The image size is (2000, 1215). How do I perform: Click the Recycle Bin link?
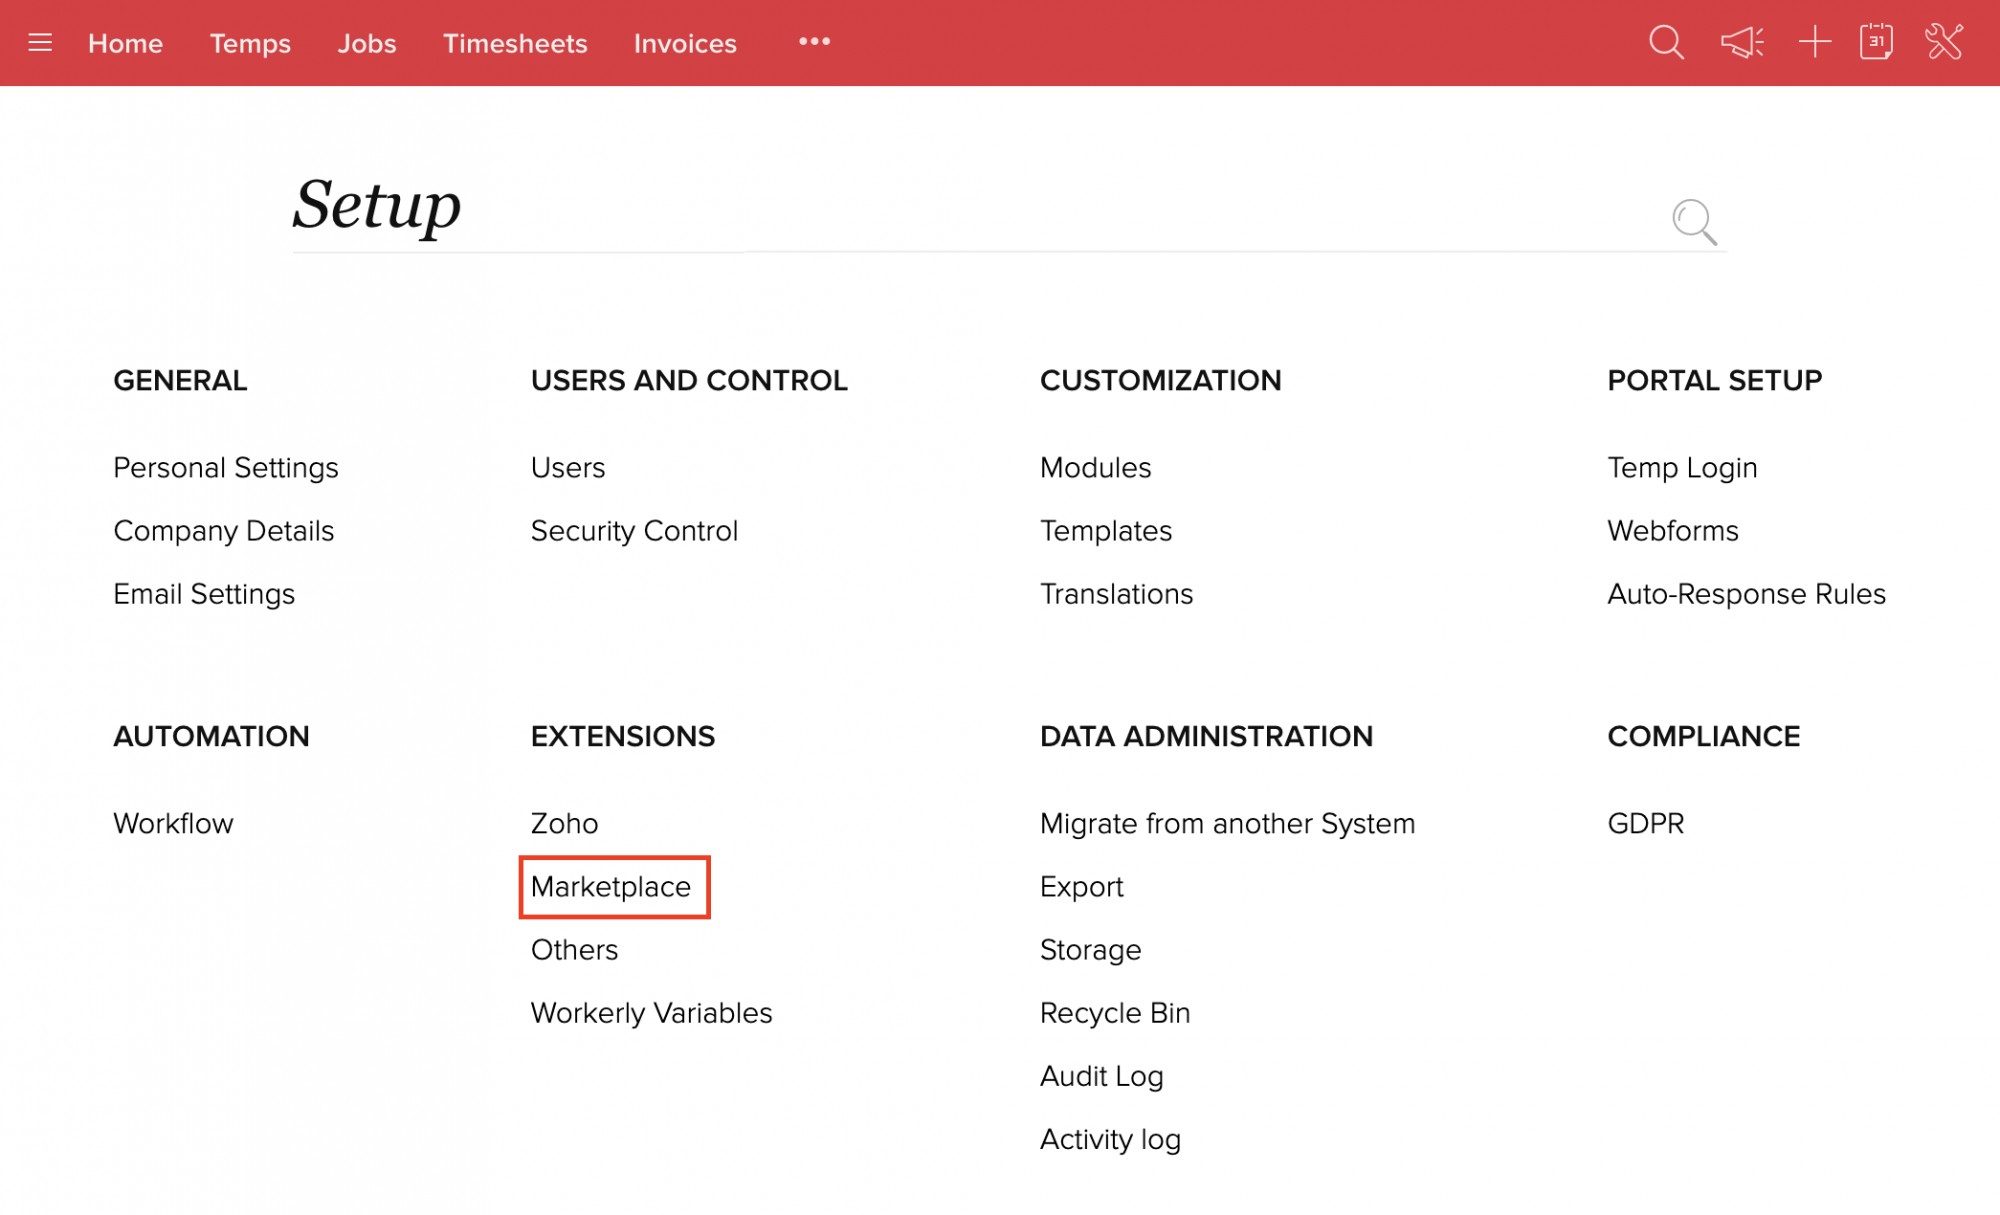(x=1115, y=1013)
